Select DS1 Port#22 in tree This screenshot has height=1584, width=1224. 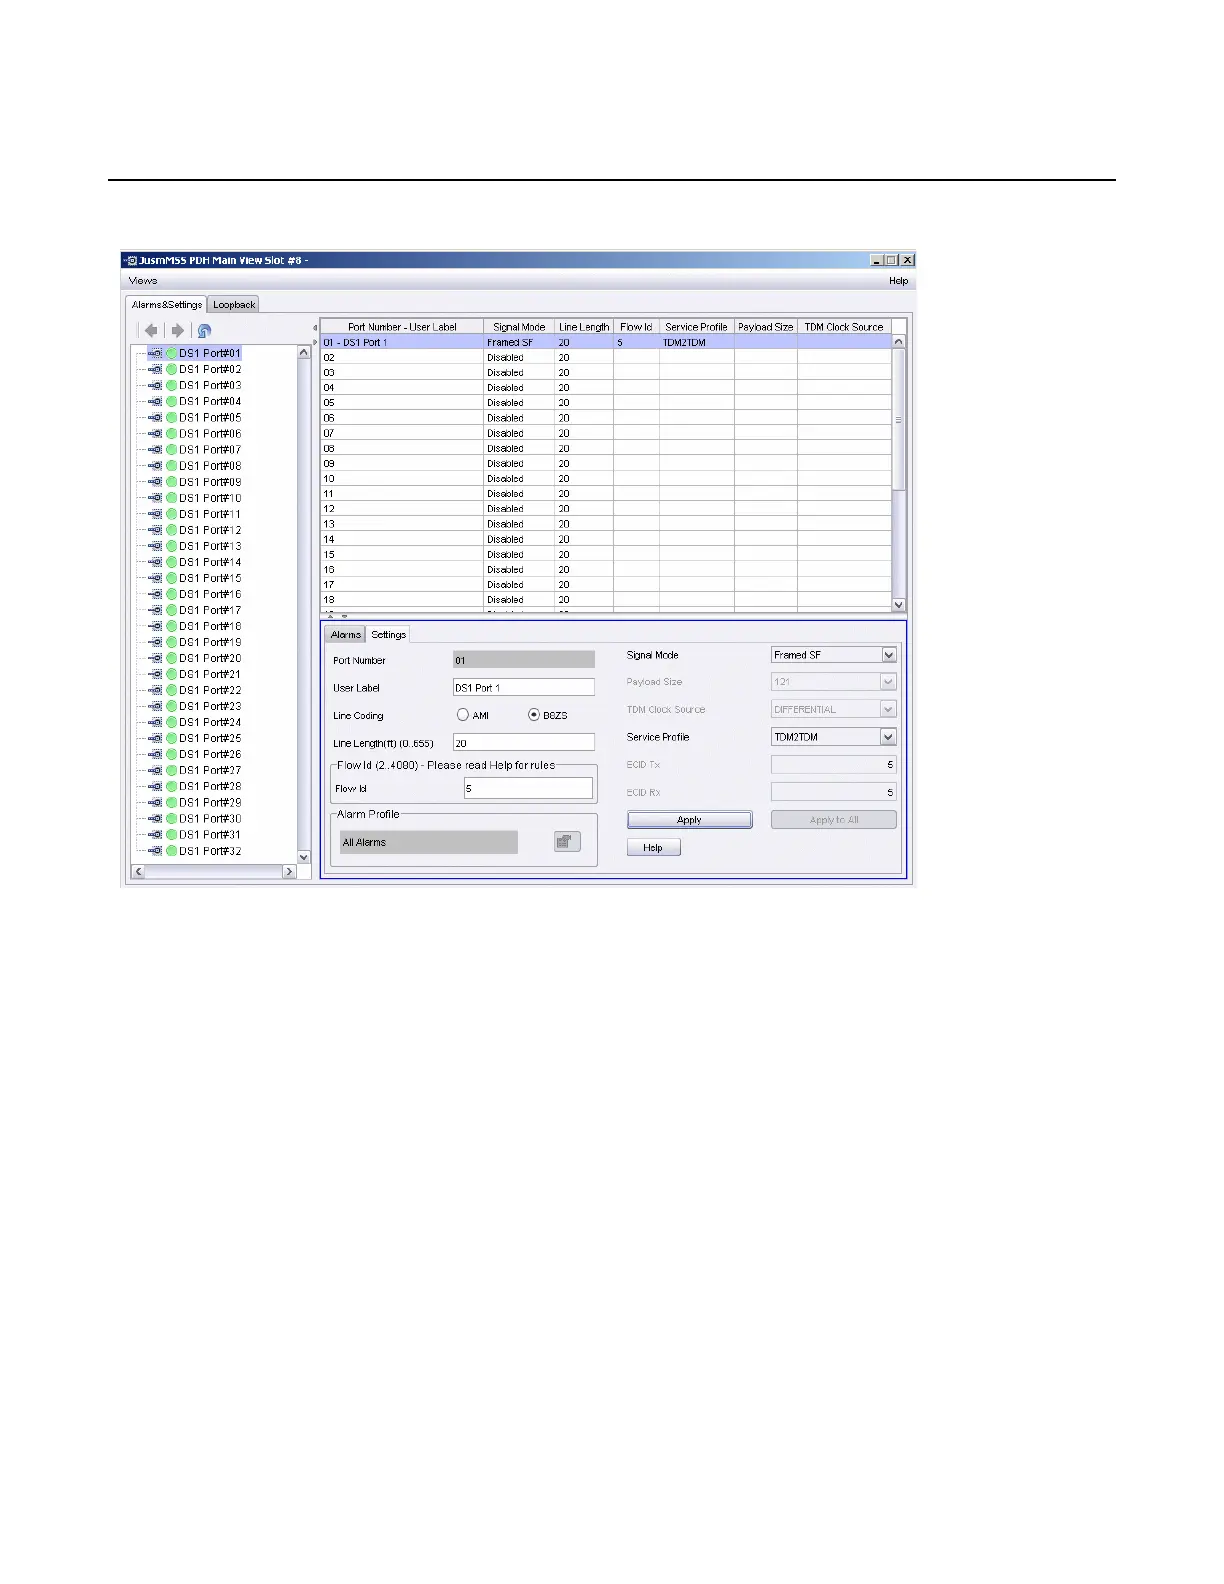(210, 690)
